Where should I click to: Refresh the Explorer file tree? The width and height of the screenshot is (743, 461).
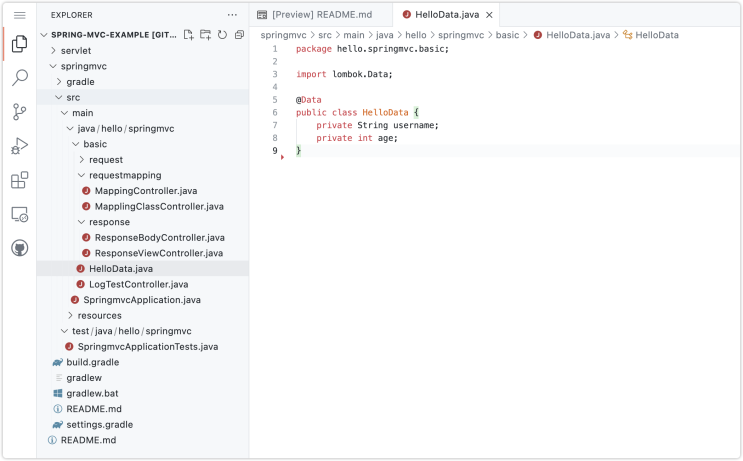click(x=222, y=35)
